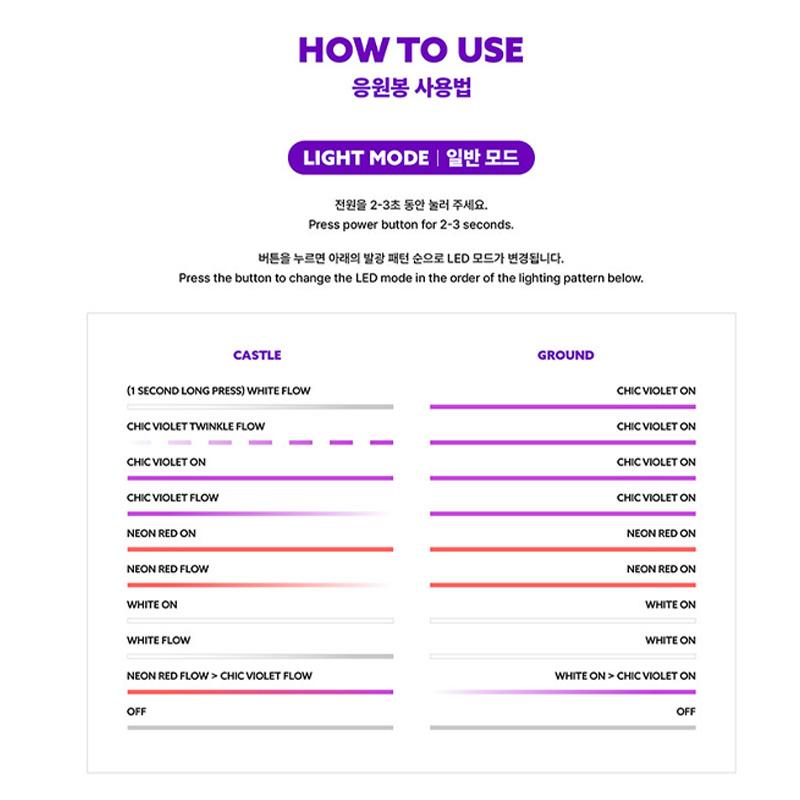800x800 pixels.
Task: Click the NEON RED ON label in Castle
Action: point(161,533)
